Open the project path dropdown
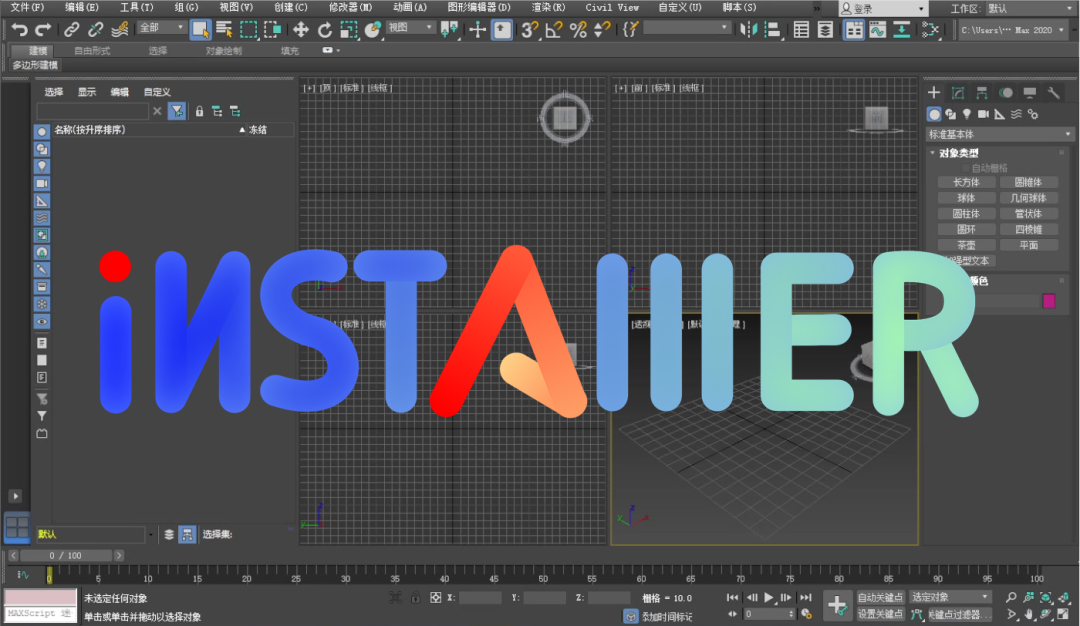This screenshot has width=1080, height=626. point(1013,30)
